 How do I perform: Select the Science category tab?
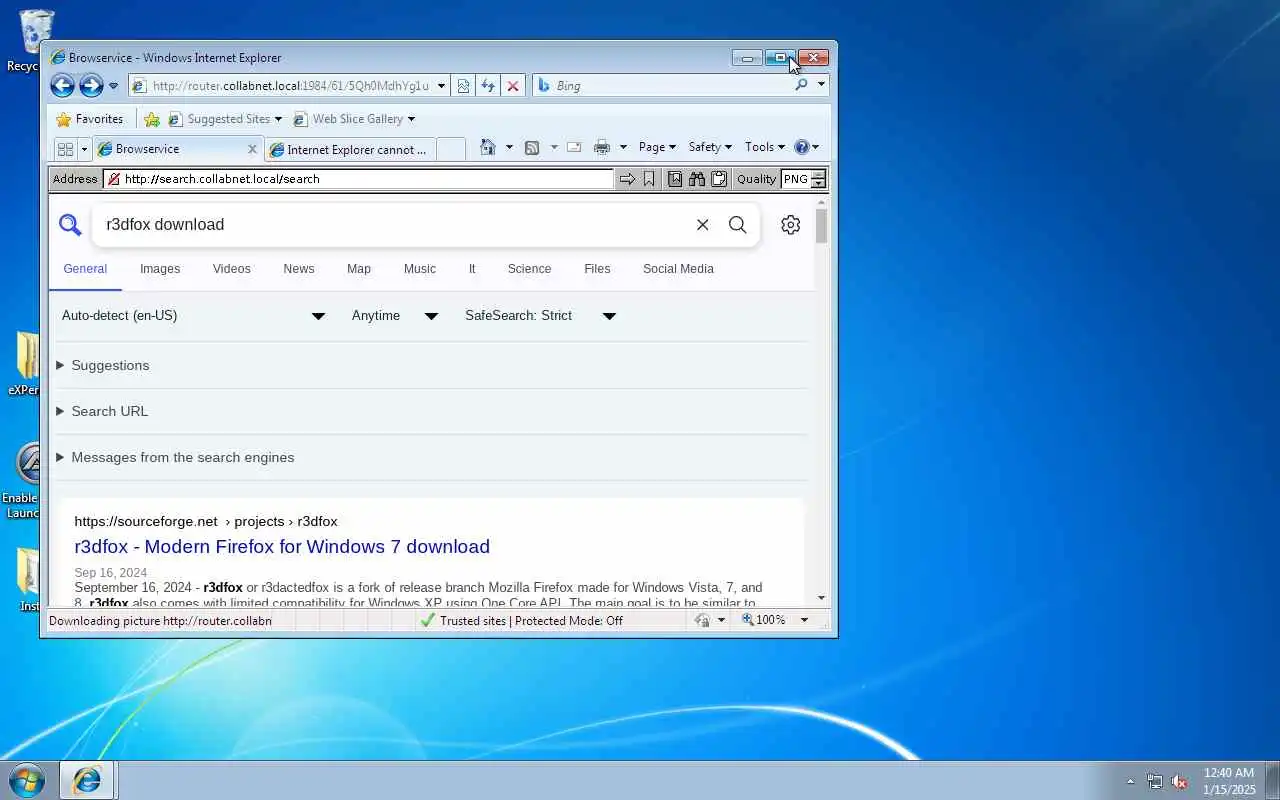(529, 269)
